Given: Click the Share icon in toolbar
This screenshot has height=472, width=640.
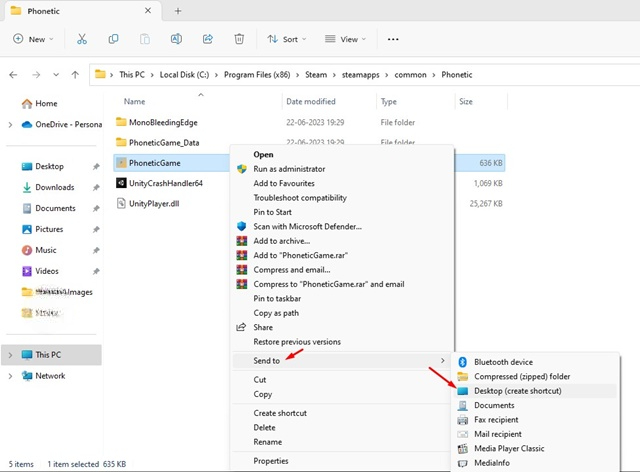Looking at the screenshot, I should [208, 39].
